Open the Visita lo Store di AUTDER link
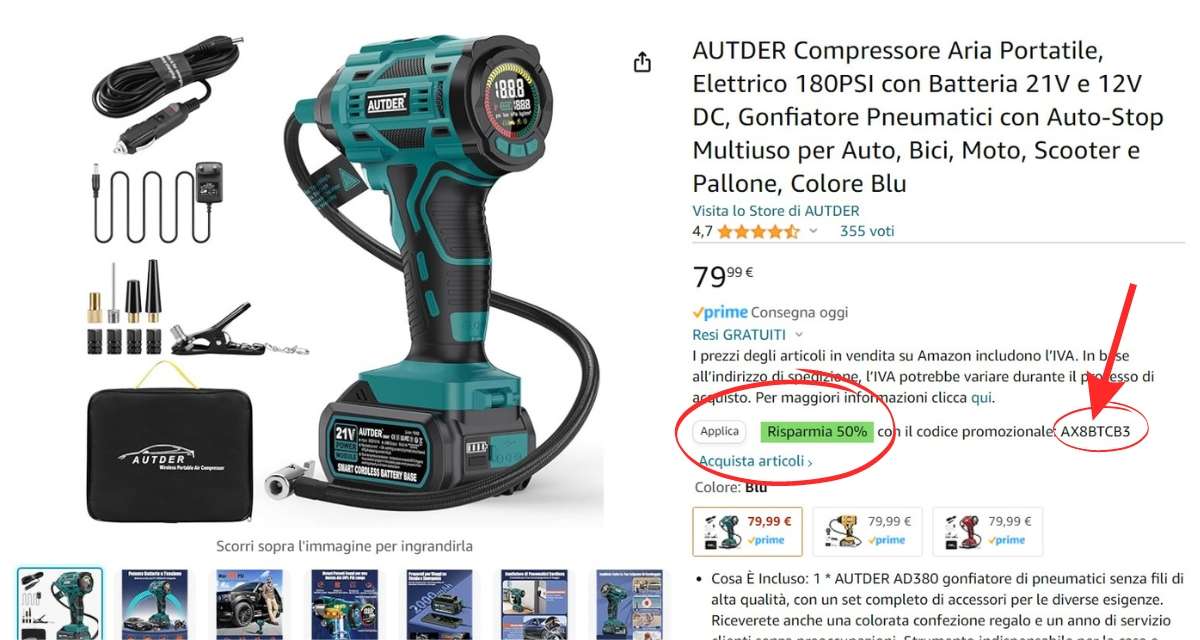The width and height of the screenshot is (1200, 640). 775,211
